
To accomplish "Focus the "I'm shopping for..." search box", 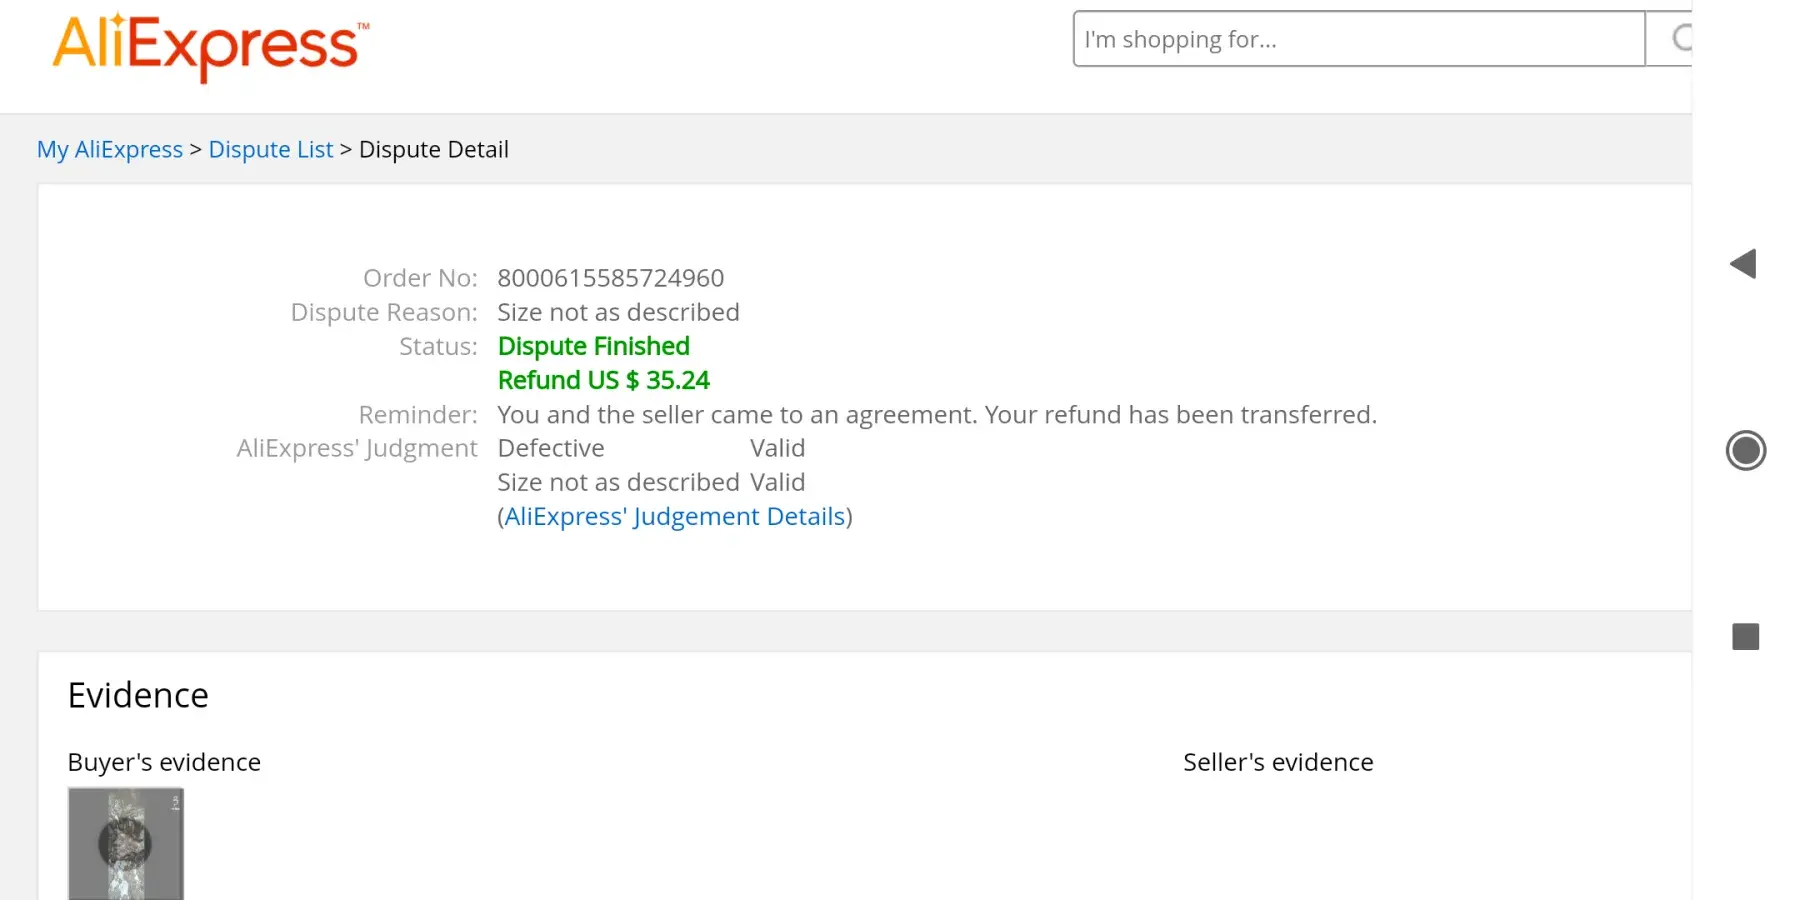I will (1358, 39).
